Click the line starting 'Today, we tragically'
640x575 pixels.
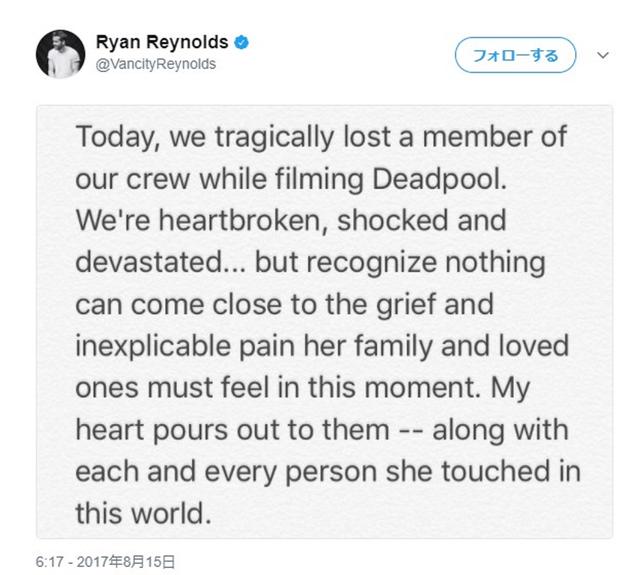click(x=321, y=137)
